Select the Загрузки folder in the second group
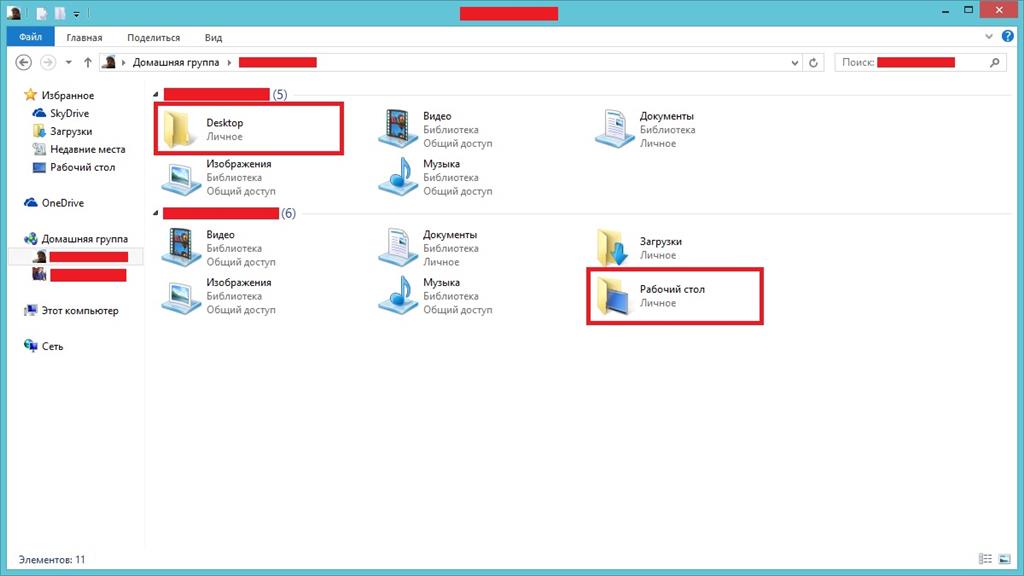The image size is (1024, 576). click(x=639, y=248)
